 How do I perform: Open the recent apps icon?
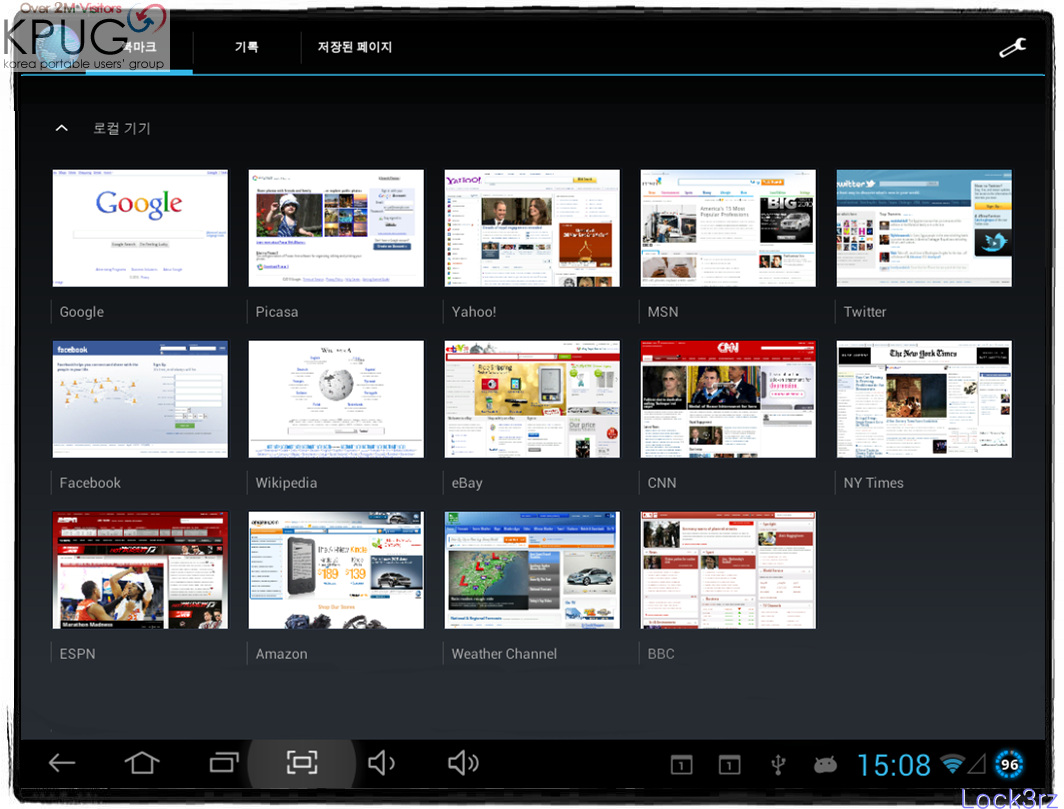tap(224, 763)
